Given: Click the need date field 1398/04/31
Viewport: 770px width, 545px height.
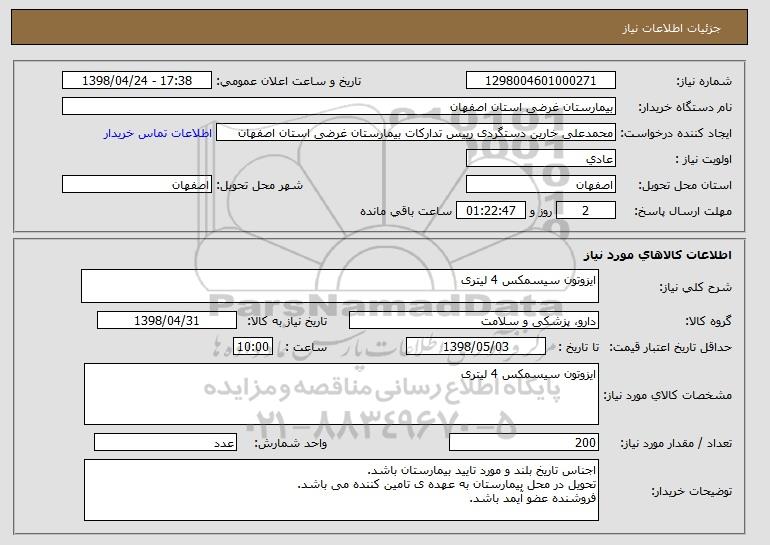Looking at the screenshot, I should 167,321.
